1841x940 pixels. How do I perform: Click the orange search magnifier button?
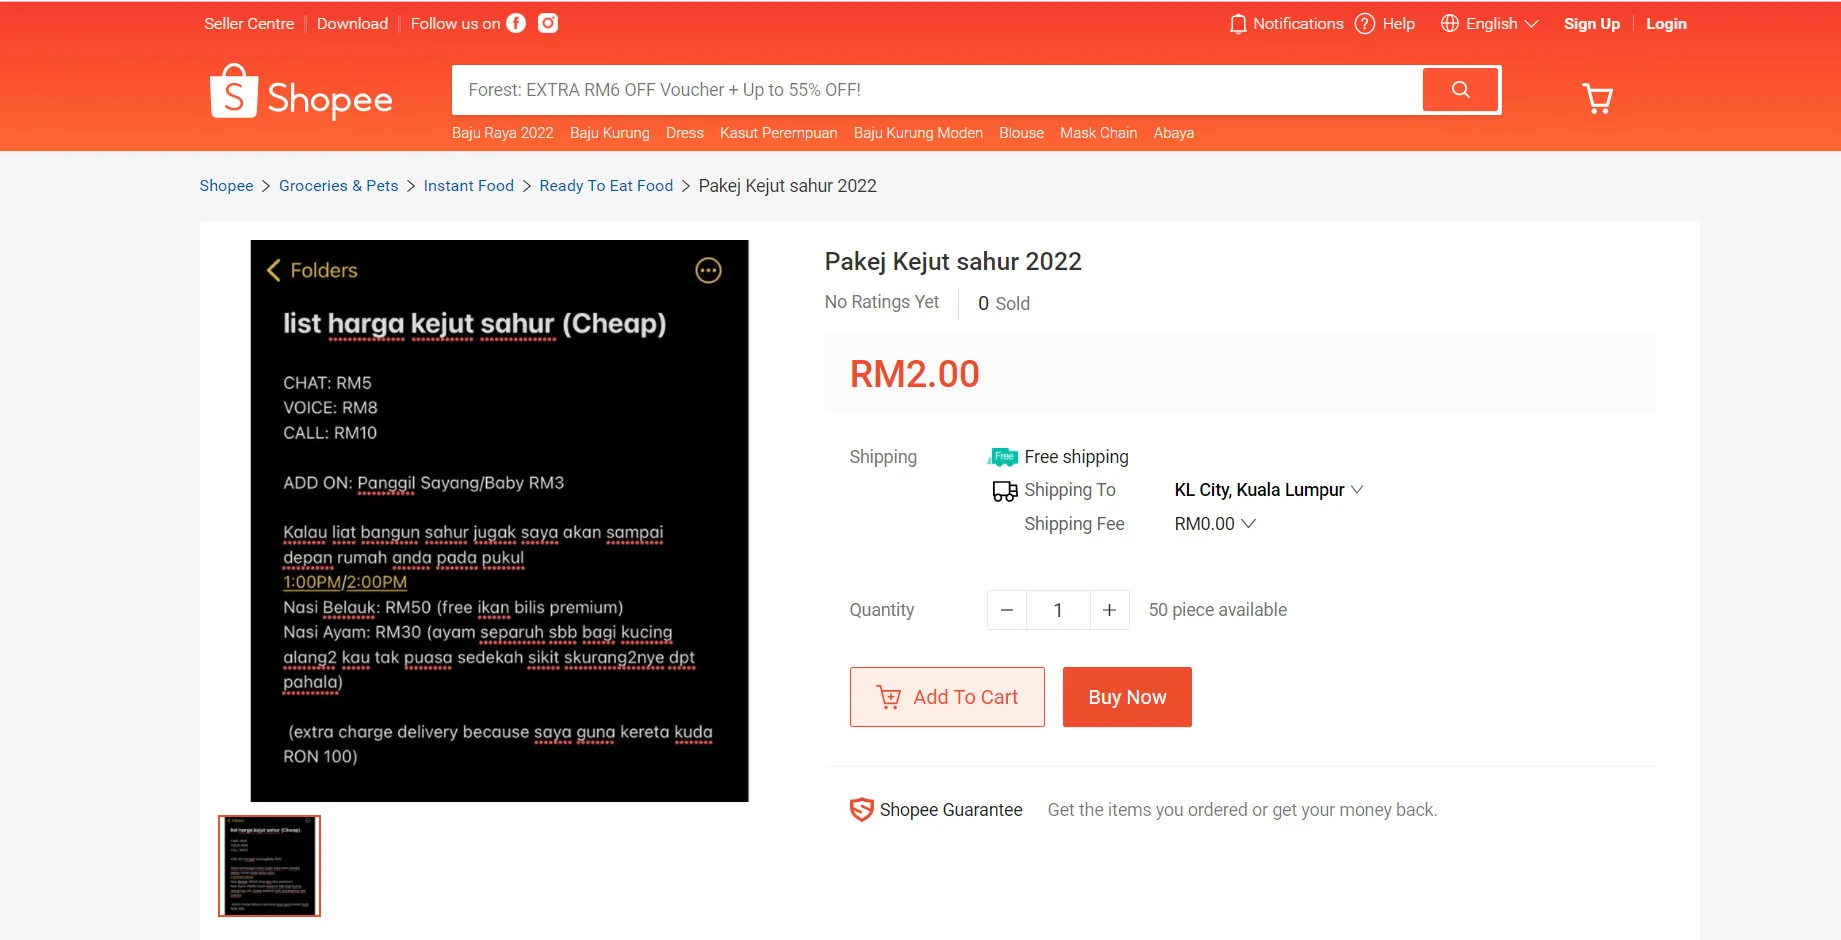(1460, 90)
